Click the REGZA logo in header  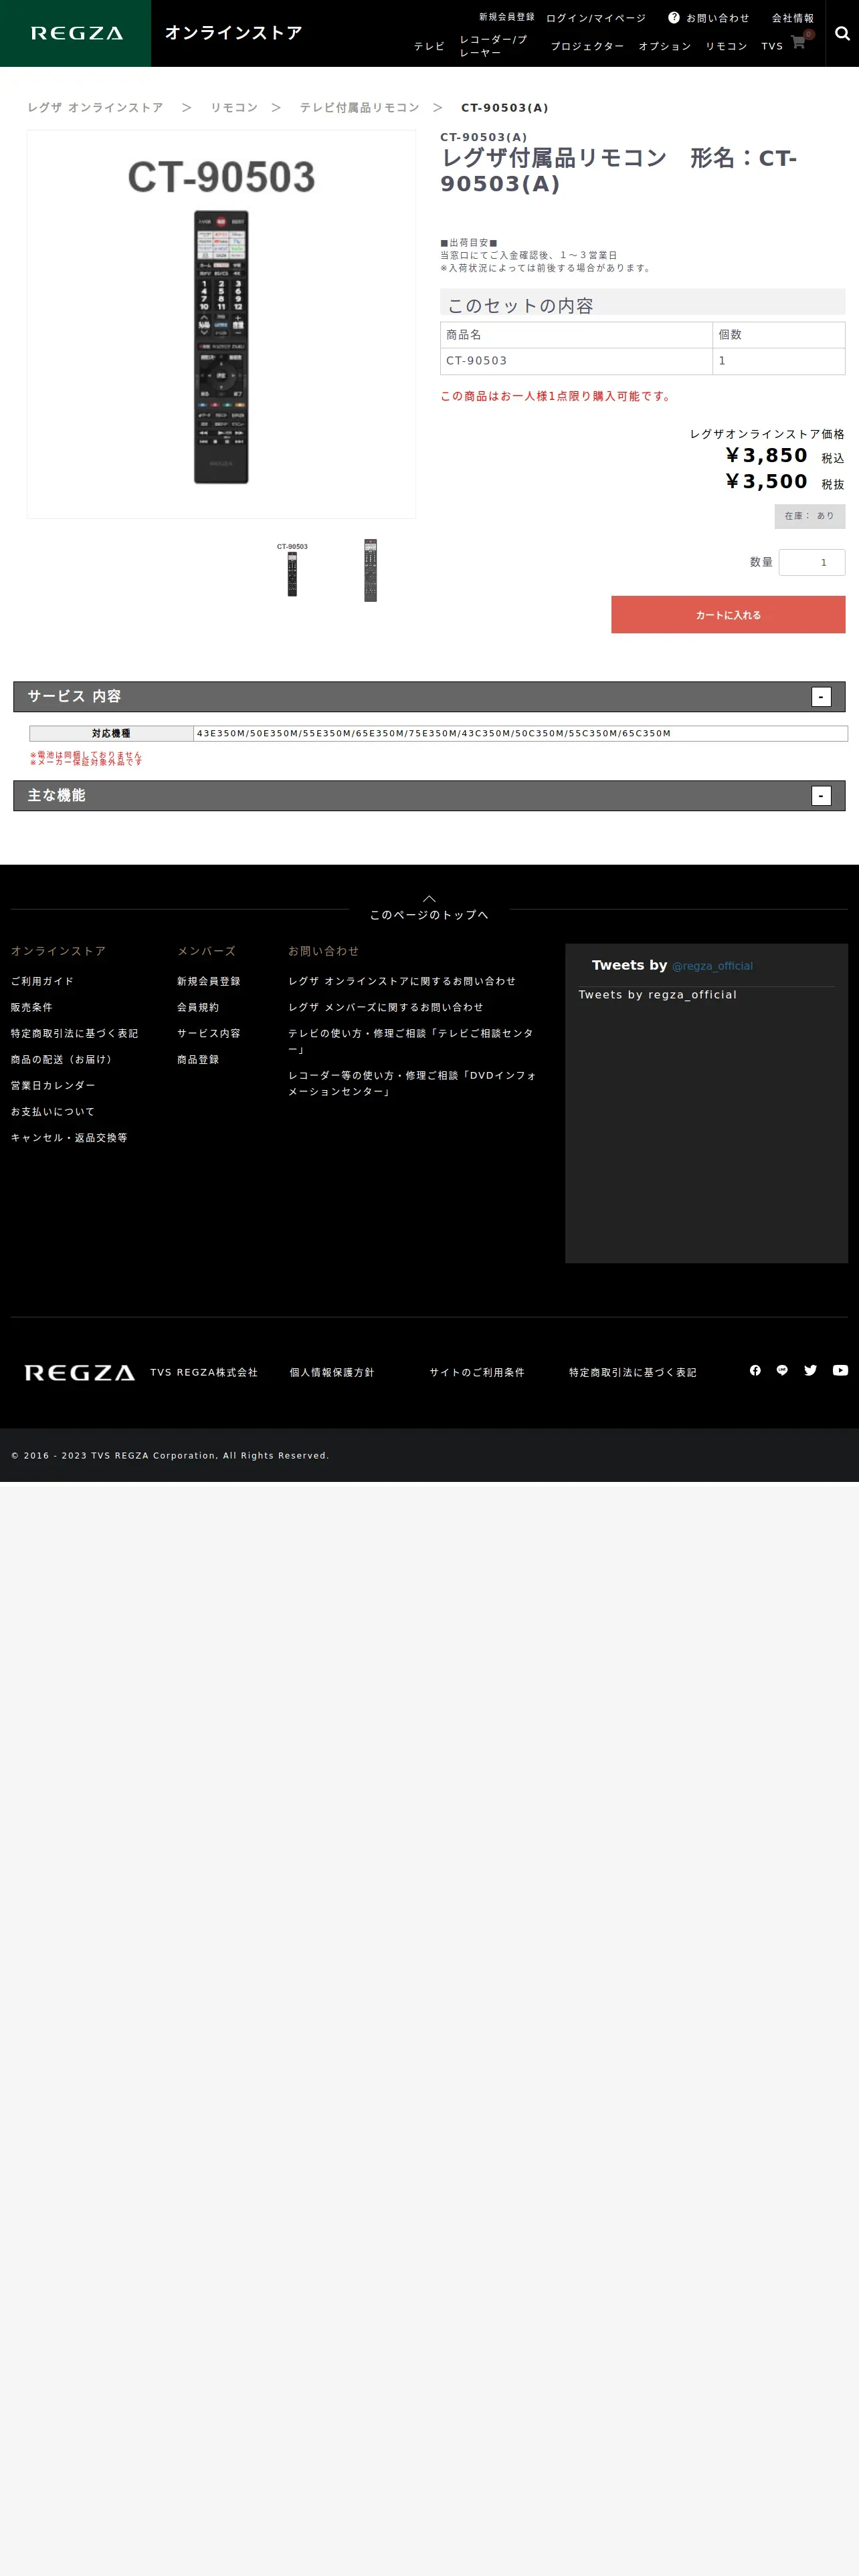76,33
